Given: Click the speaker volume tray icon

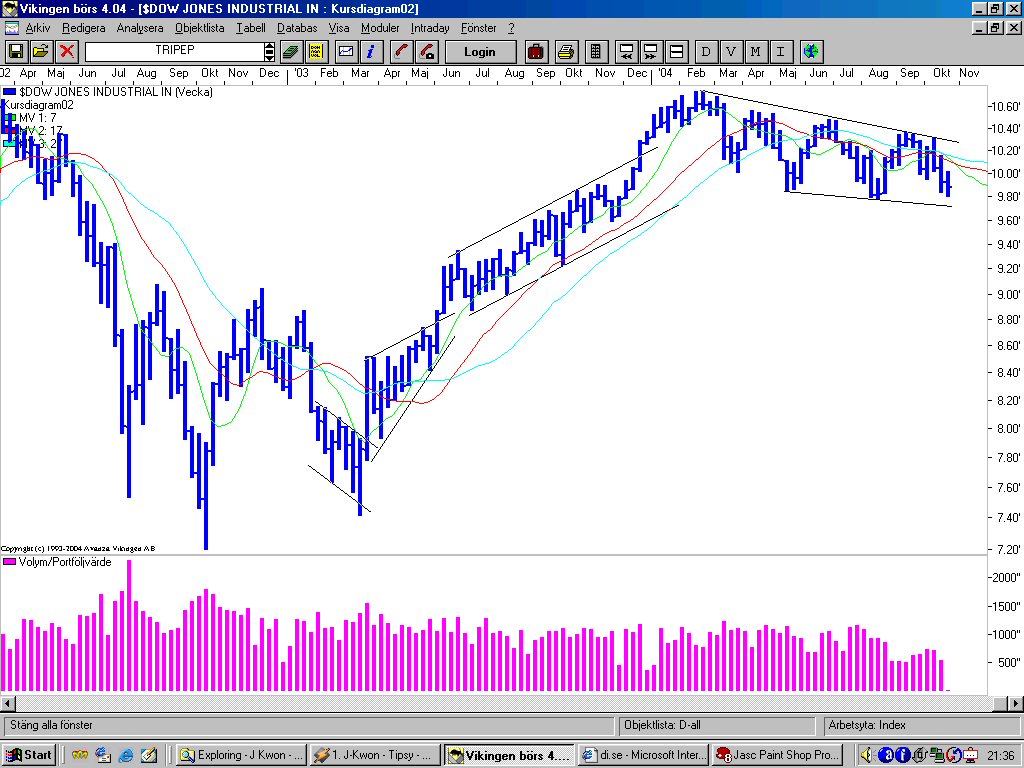Looking at the screenshot, I should [867, 755].
